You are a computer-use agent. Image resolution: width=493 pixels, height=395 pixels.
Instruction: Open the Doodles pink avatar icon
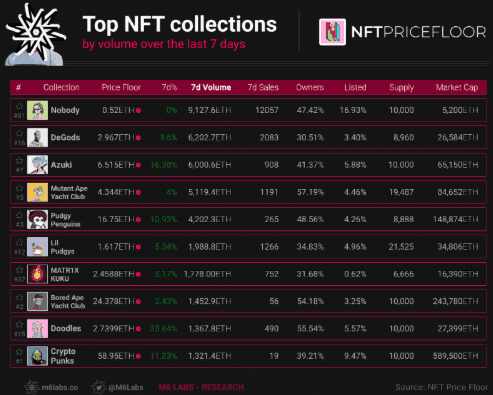[37, 328]
